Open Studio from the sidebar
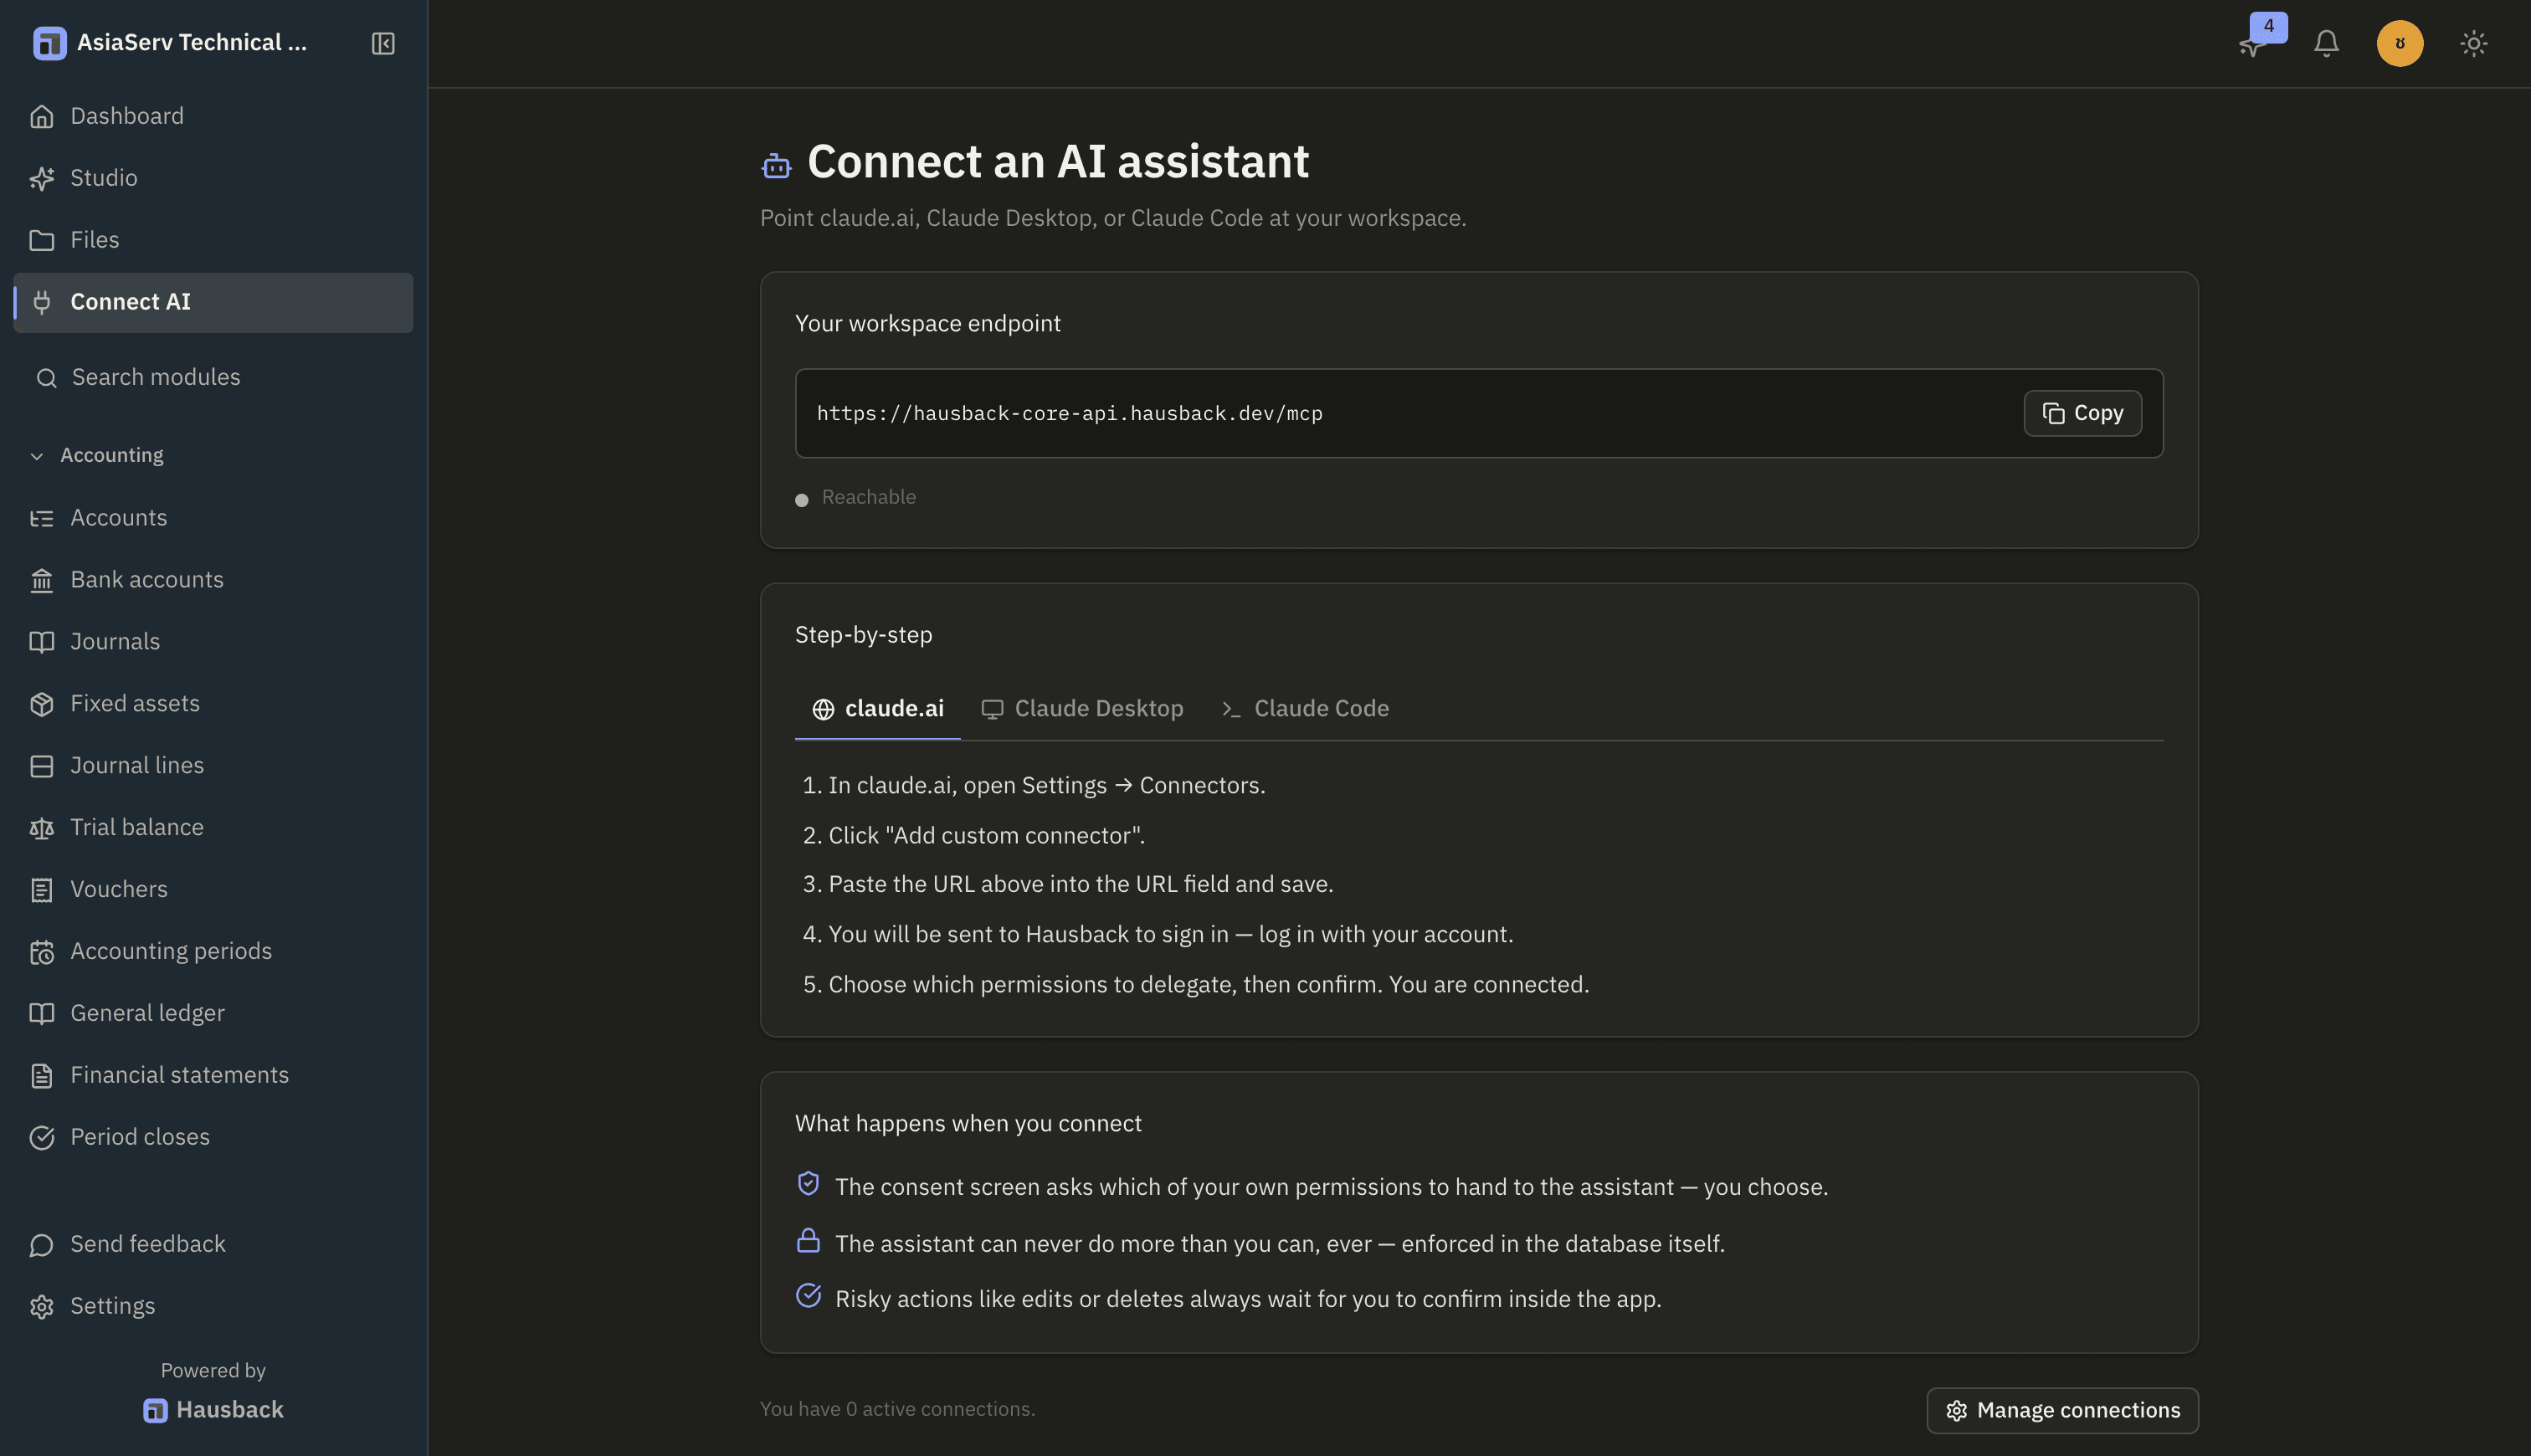The width and height of the screenshot is (2531, 1456). tap(213, 178)
